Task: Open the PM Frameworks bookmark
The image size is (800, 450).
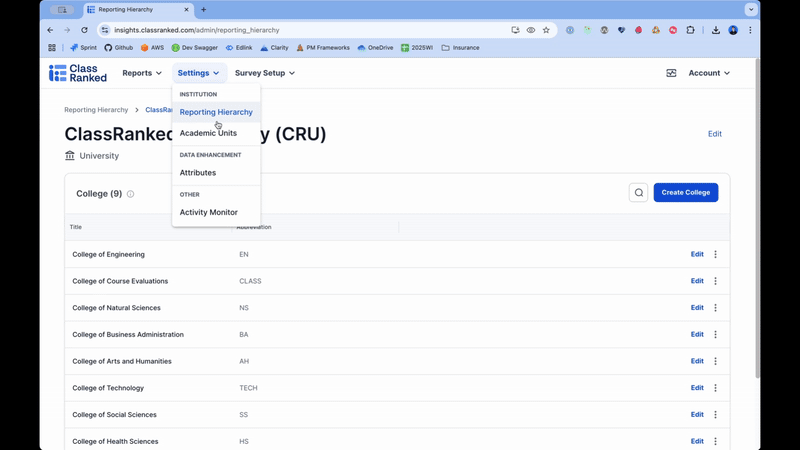Action: click(x=323, y=47)
